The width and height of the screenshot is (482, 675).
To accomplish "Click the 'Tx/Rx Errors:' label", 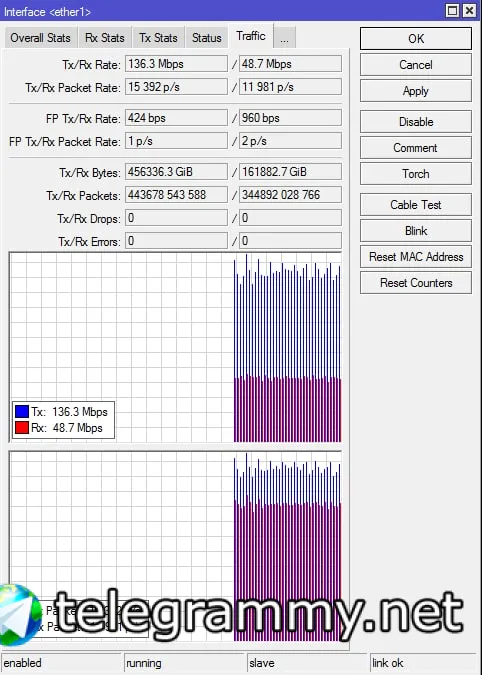I will [89, 242].
